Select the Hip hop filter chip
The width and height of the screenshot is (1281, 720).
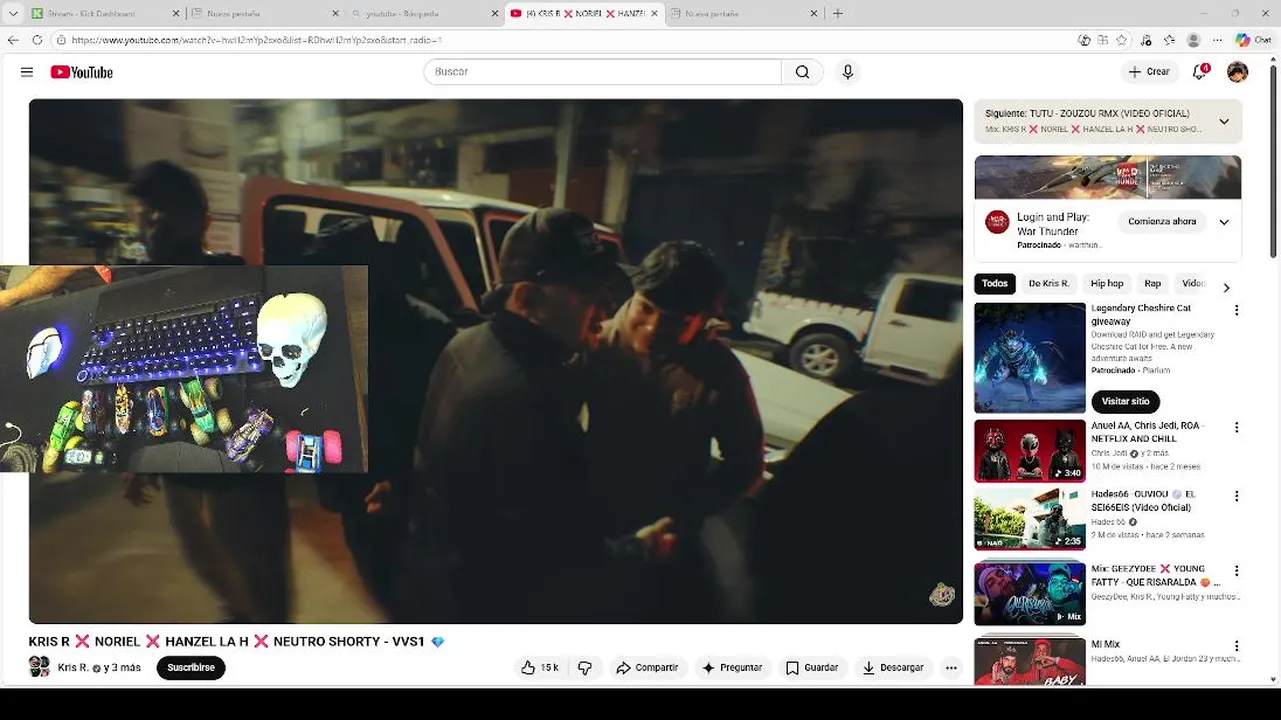1107,284
